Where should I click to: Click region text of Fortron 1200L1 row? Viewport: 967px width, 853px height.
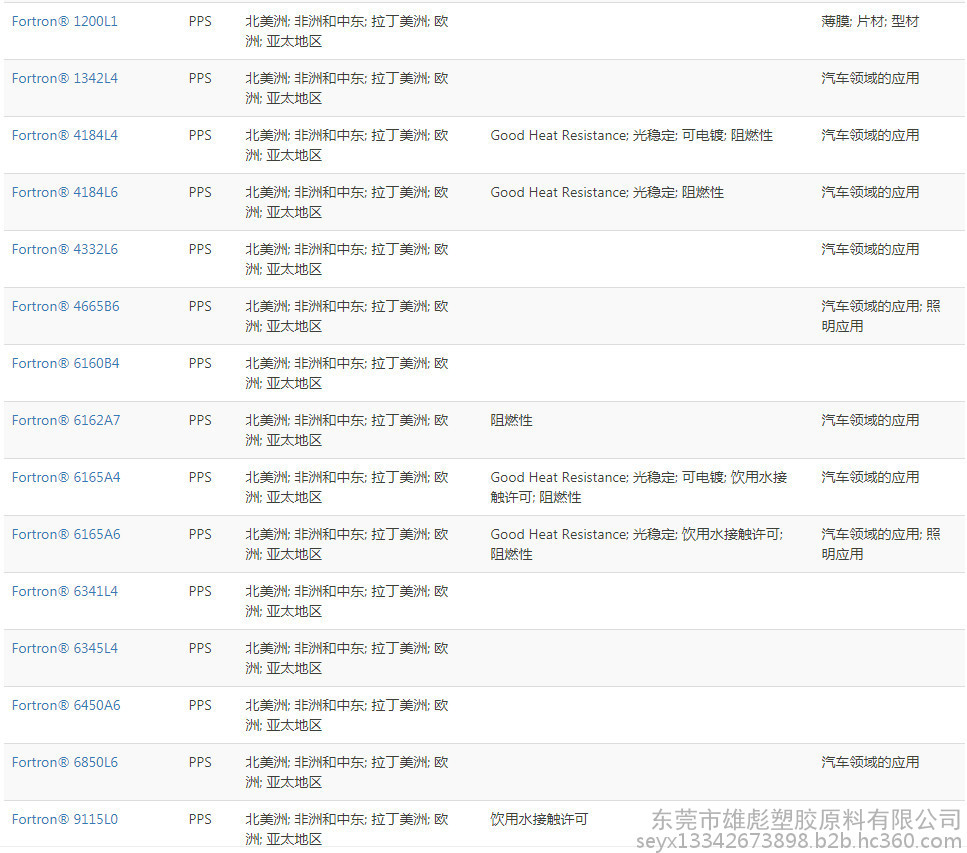(347, 31)
